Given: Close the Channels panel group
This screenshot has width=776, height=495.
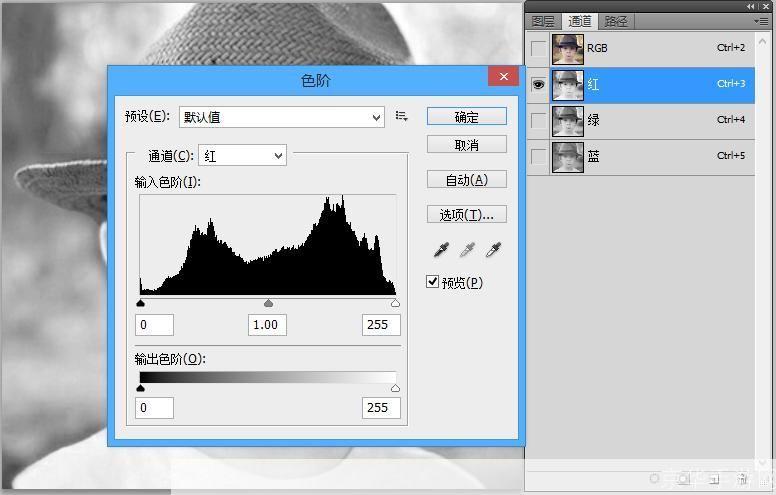Looking at the screenshot, I should [x=766, y=6].
